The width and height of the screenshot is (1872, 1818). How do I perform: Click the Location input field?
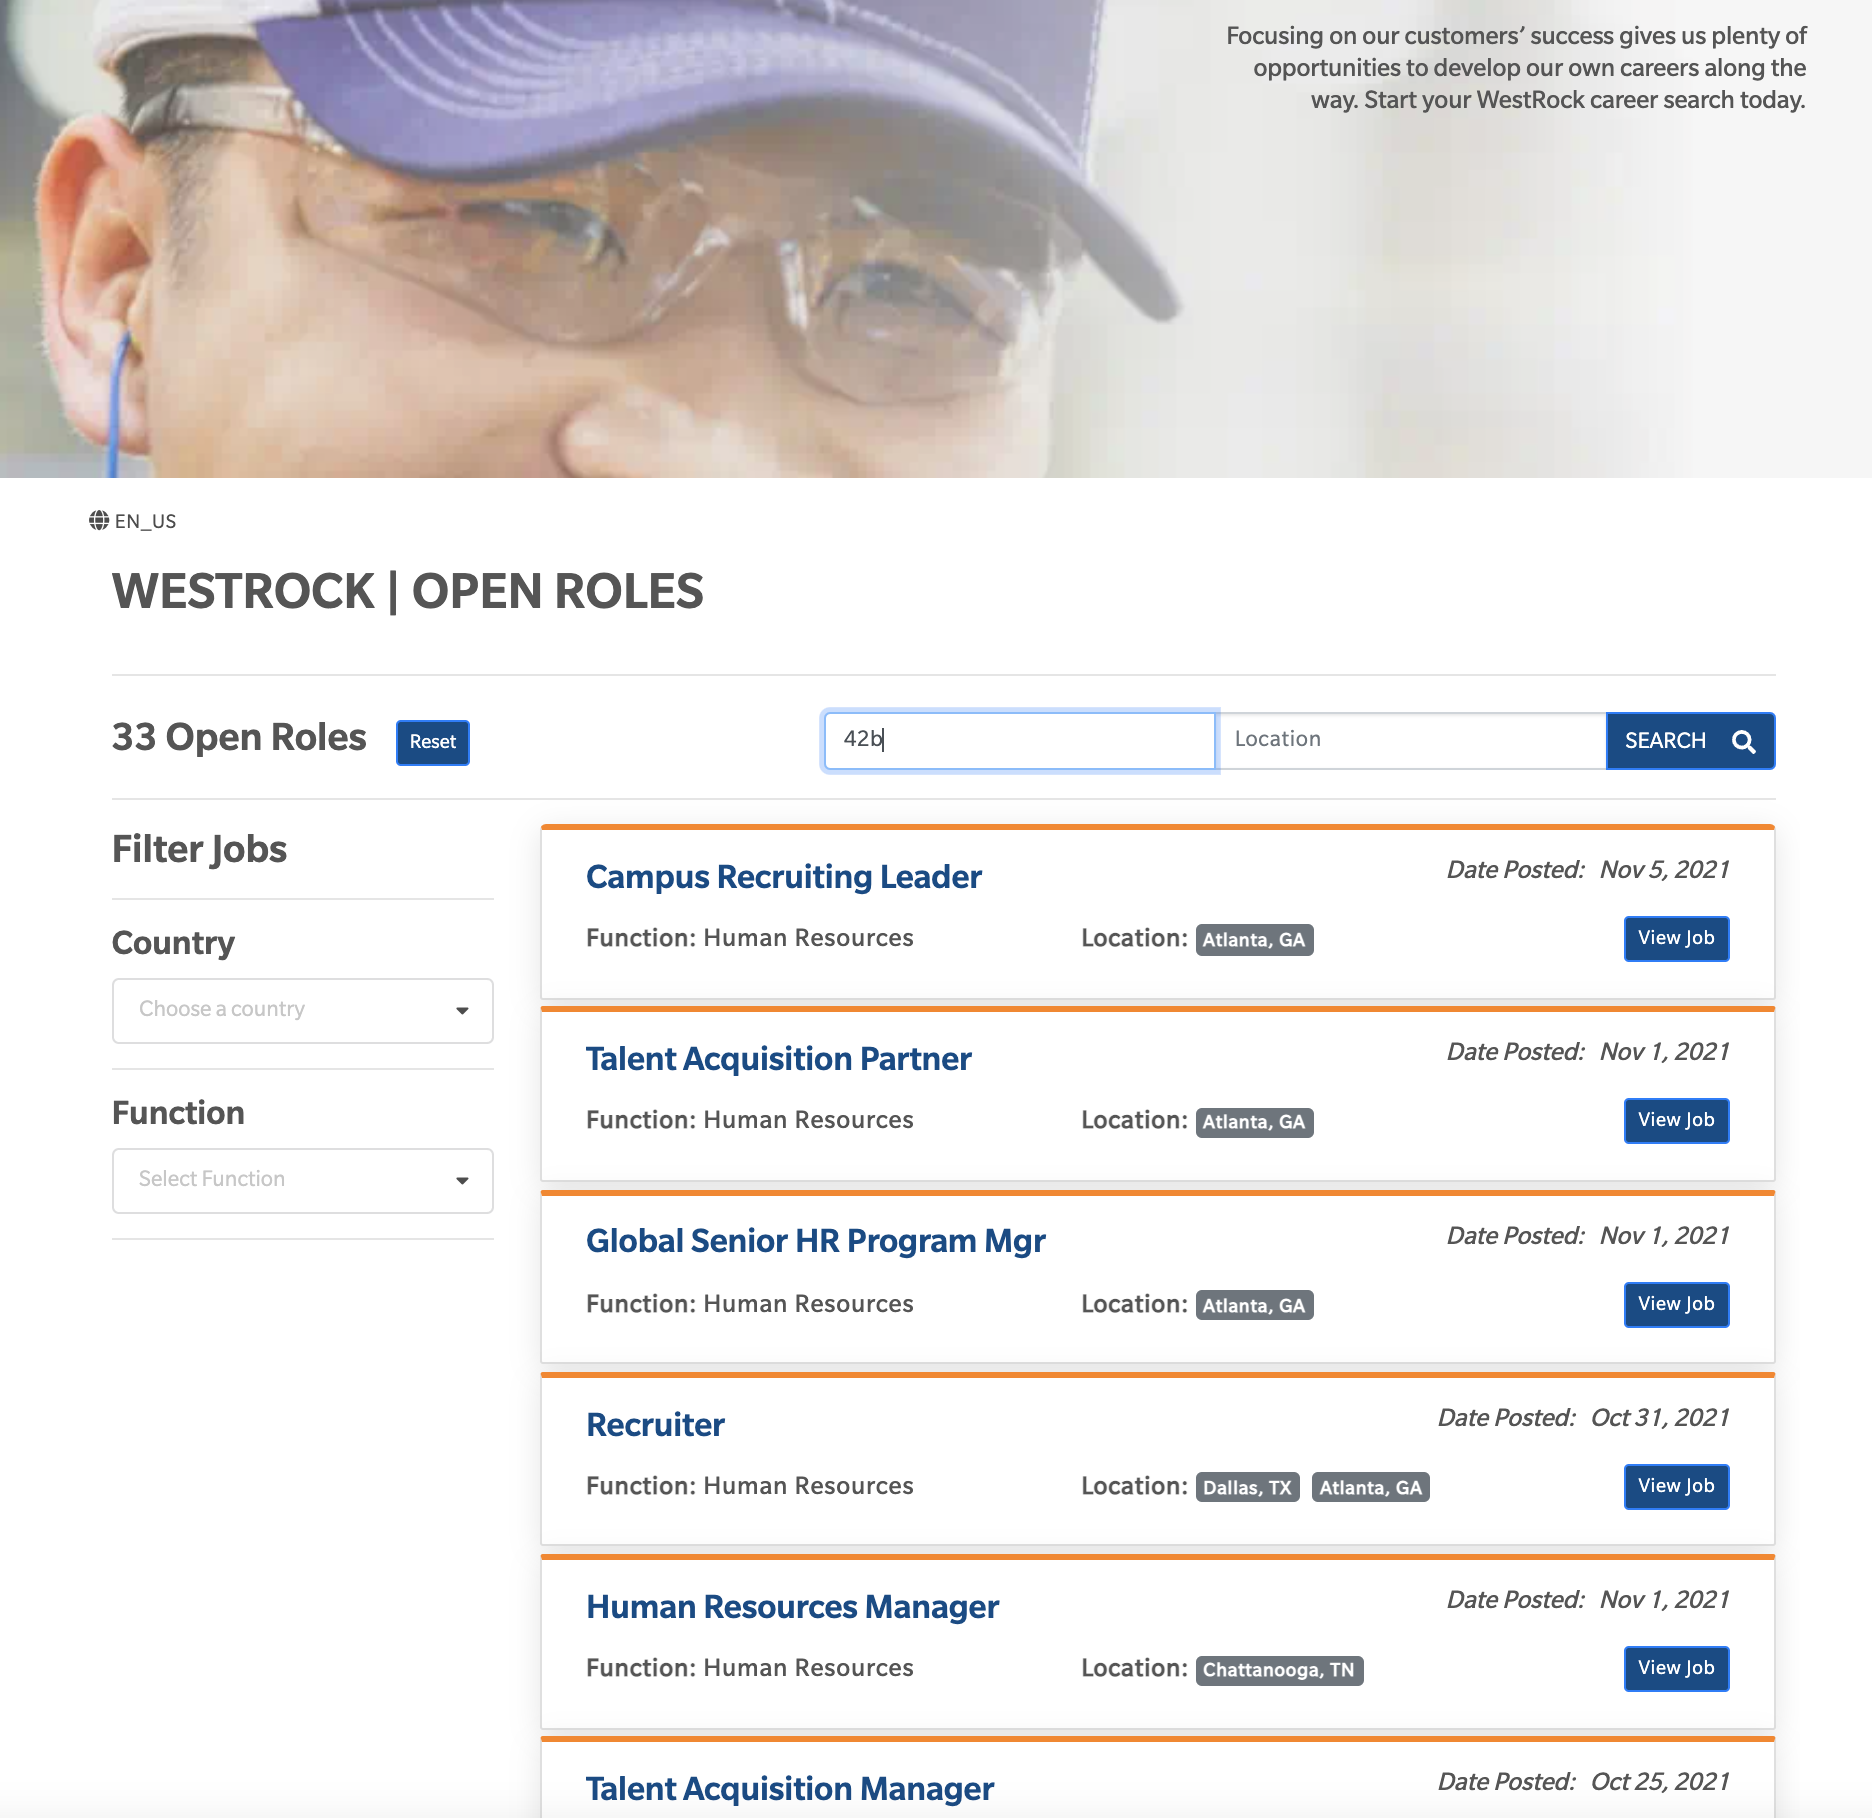(x=1410, y=740)
